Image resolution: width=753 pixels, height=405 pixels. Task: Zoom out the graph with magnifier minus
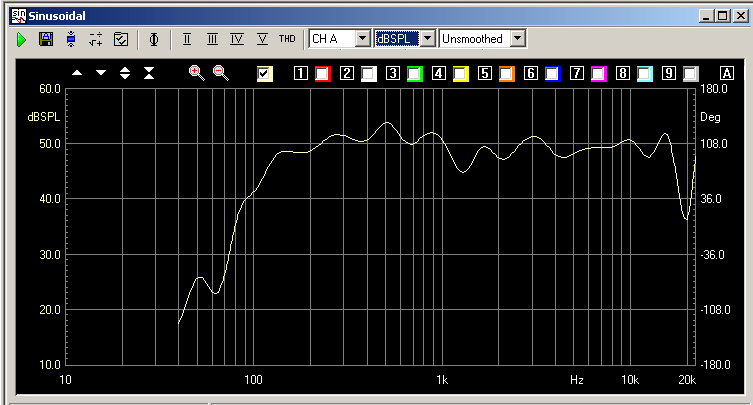pyautogui.click(x=220, y=73)
